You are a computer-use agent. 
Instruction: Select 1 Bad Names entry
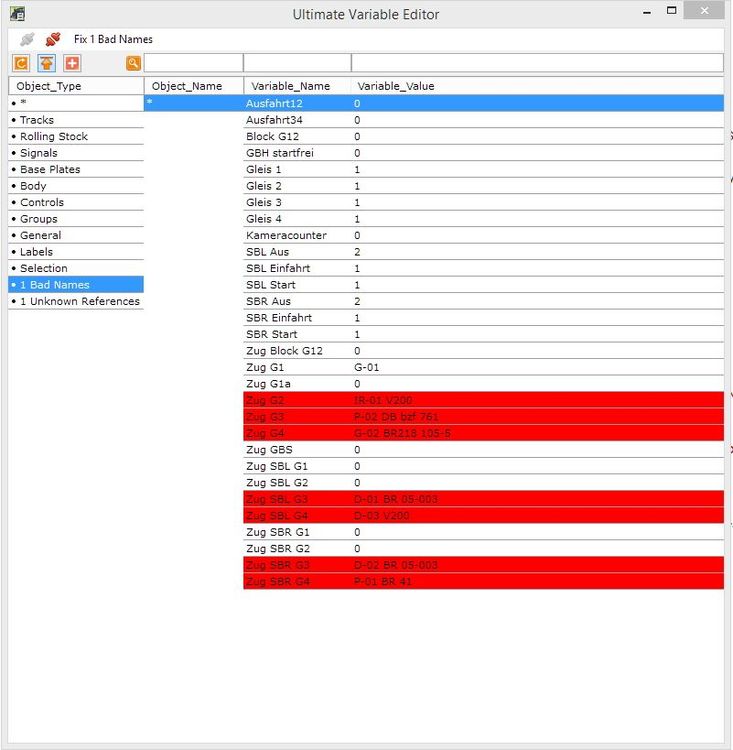click(x=76, y=285)
